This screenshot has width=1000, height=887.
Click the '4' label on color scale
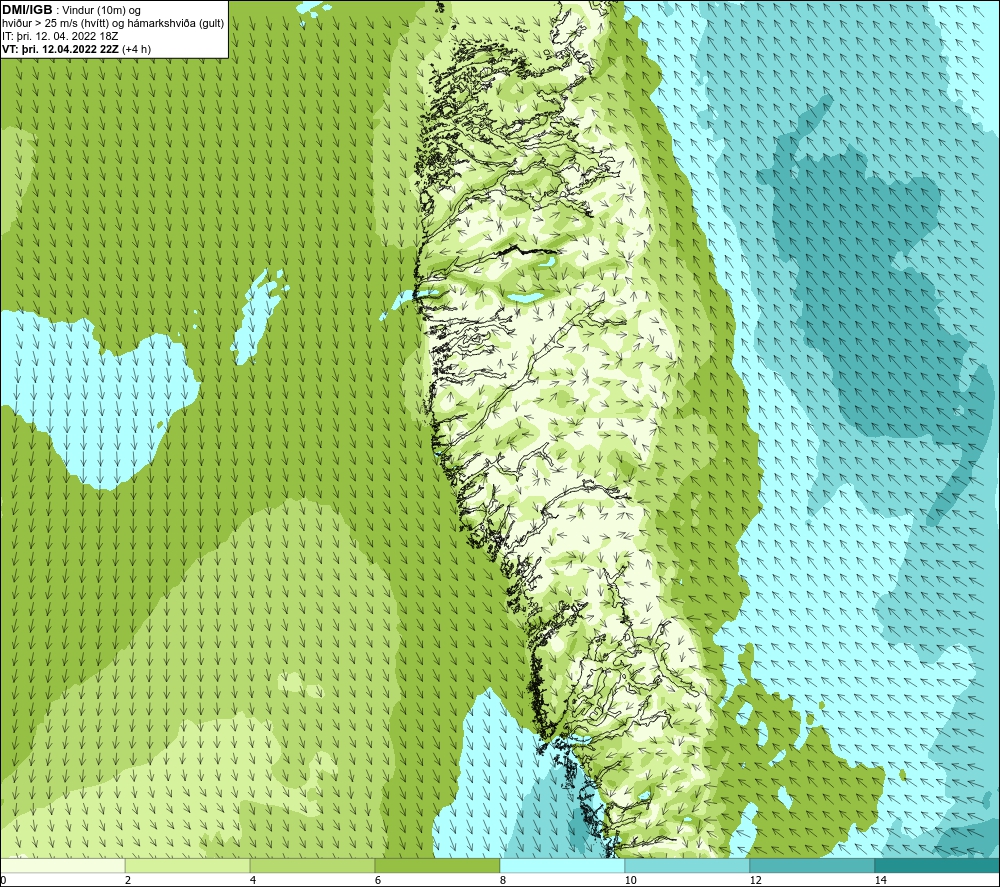pyautogui.click(x=253, y=880)
